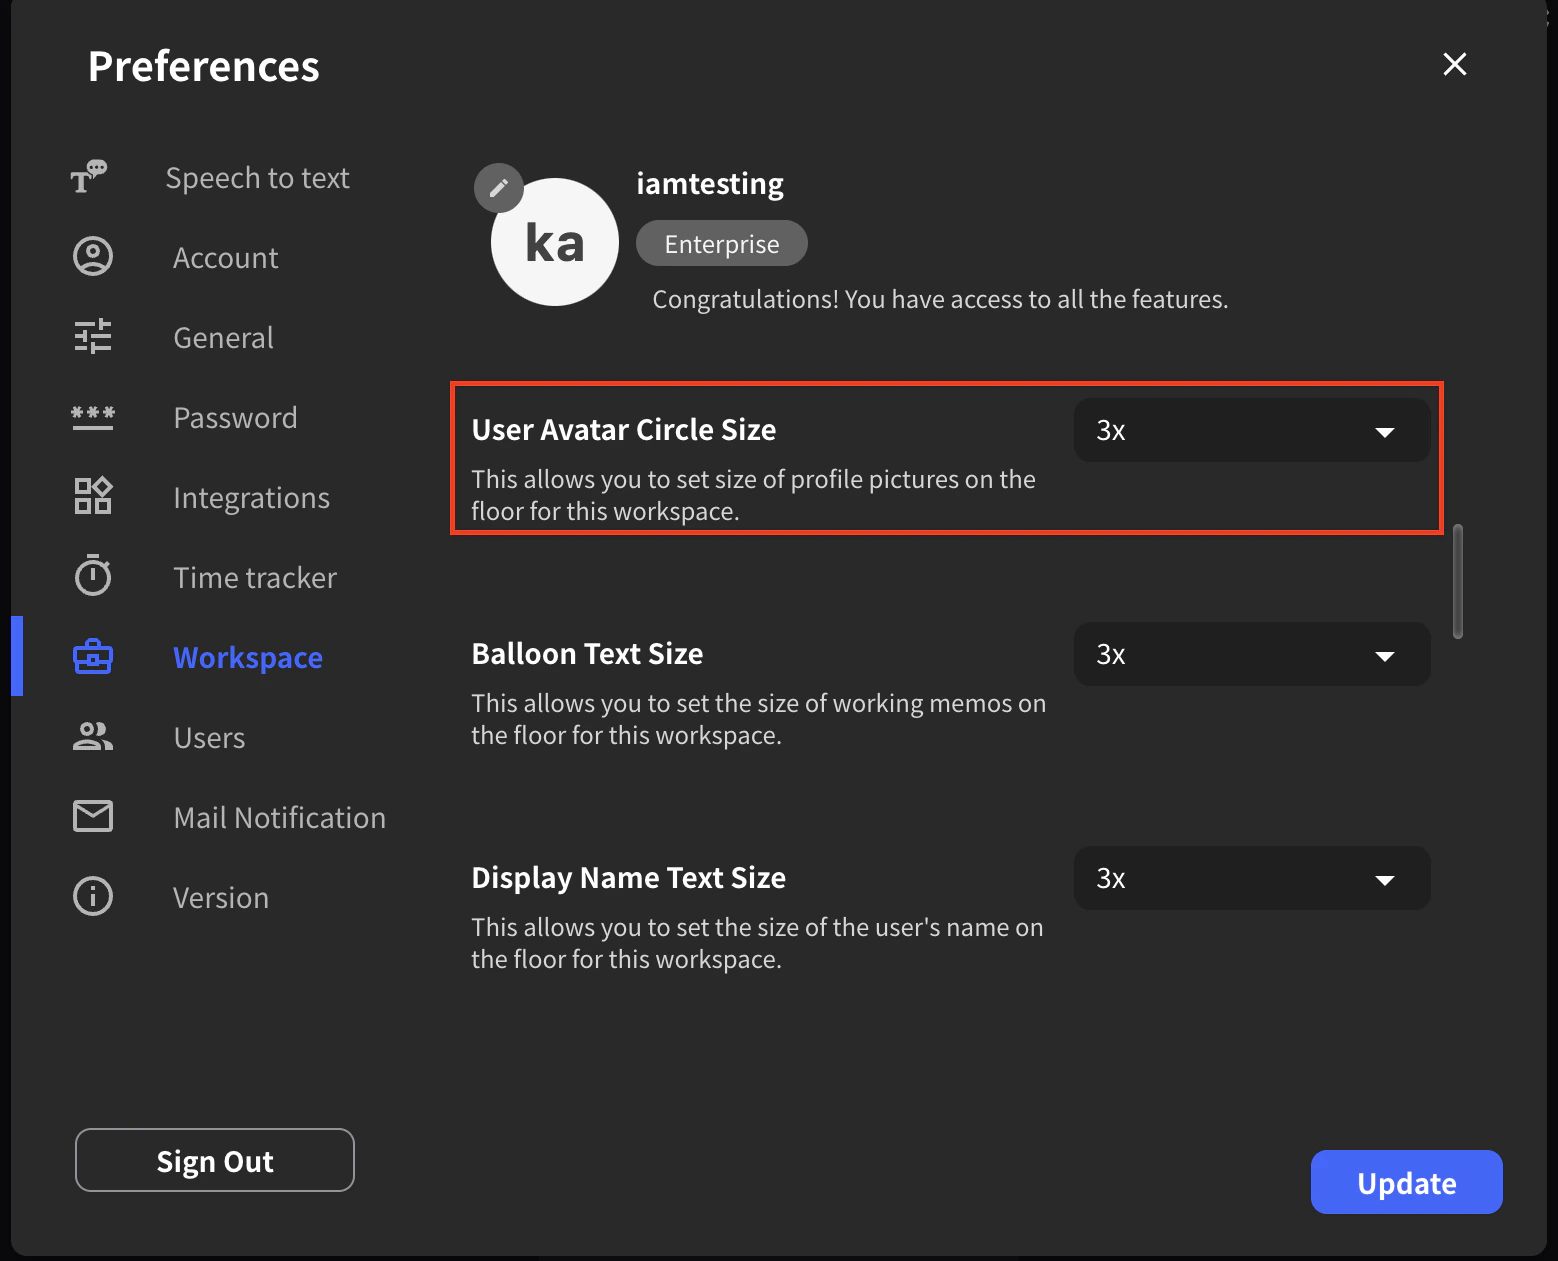Click the Integrations widgets icon
This screenshot has height=1261, width=1558.
point(93,496)
